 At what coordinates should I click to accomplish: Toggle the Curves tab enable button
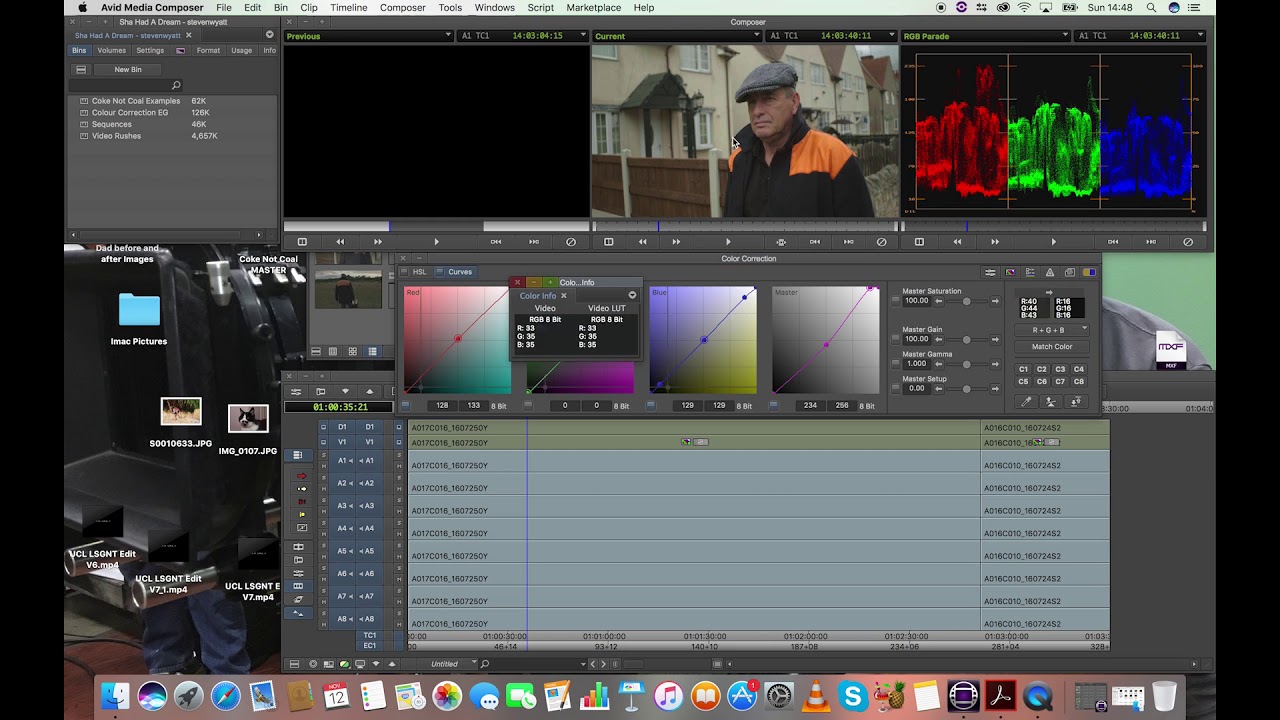pyautogui.click(x=439, y=272)
